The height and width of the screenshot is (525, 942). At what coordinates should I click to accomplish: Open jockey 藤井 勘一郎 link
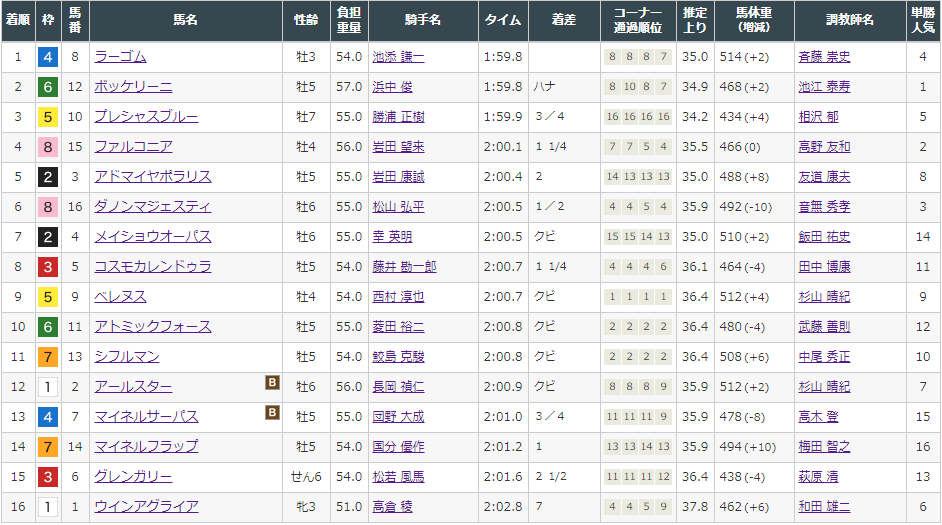click(x=404, y=267)
